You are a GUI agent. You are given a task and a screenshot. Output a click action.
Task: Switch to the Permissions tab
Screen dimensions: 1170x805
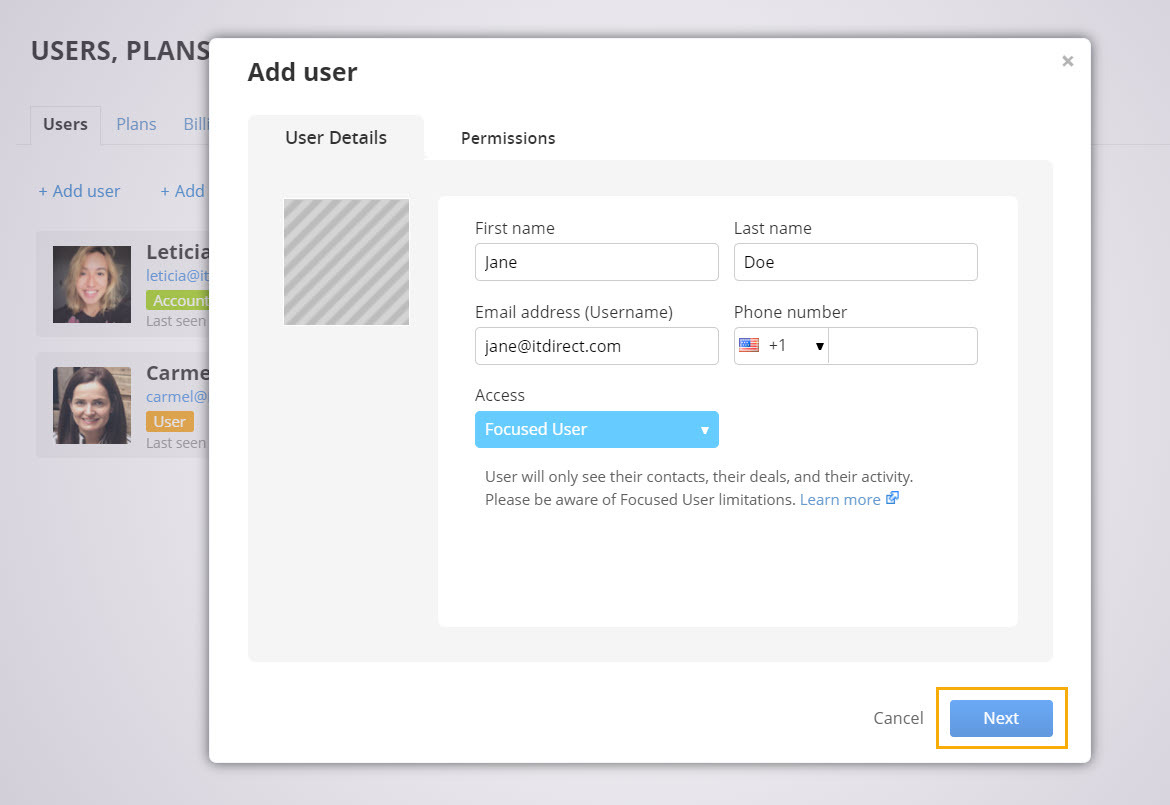508,138
